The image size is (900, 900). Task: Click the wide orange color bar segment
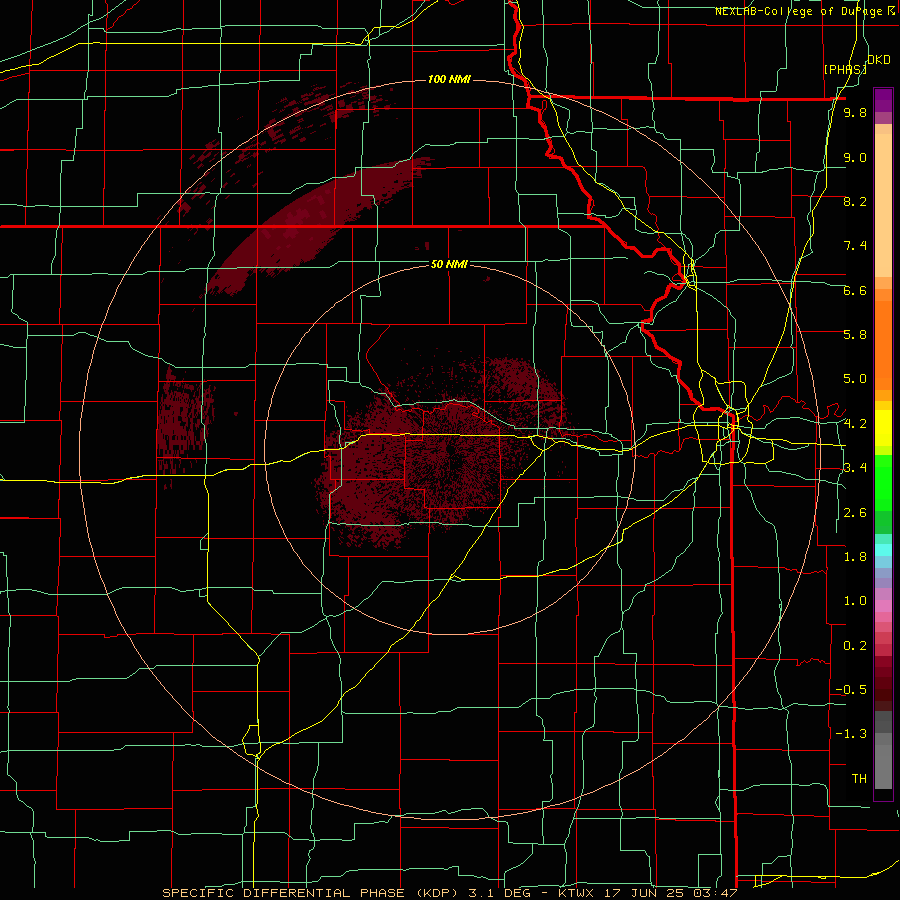[x=883, y=346]
